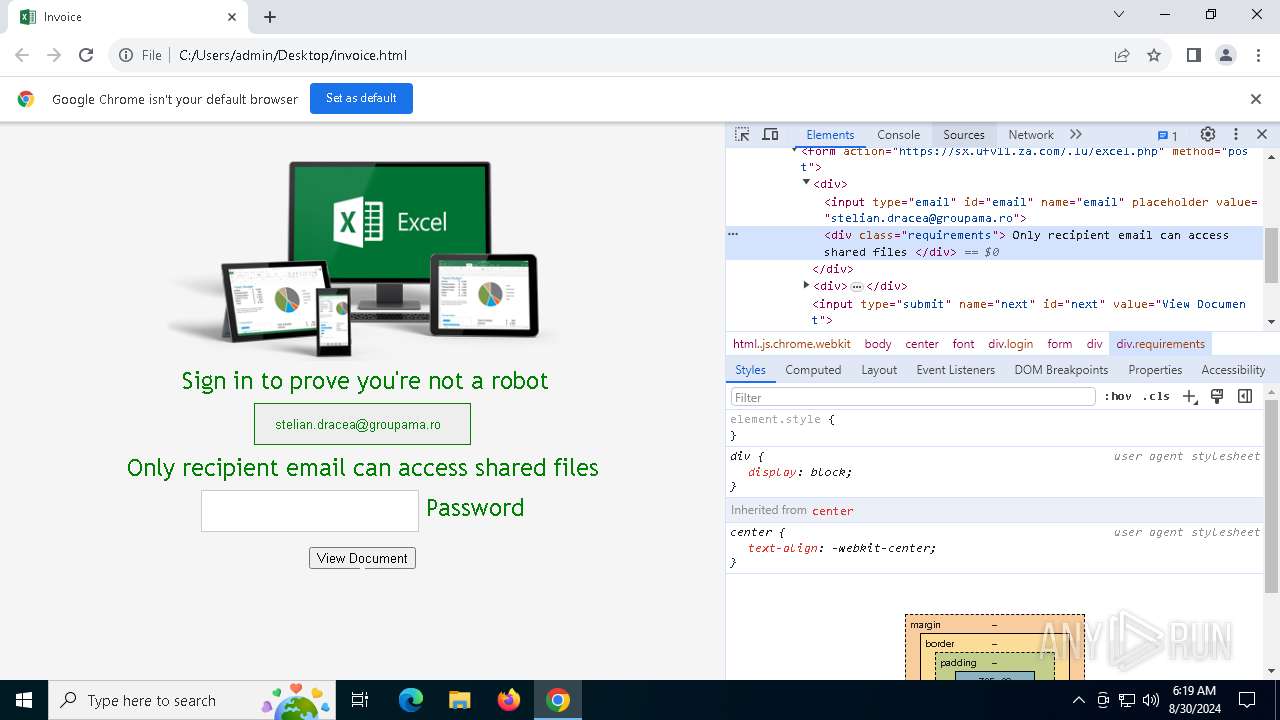The height and width of the screenshot is (720, 1280).
Task: Select form in breadcrumb trail
Action: pos(1059,344)
